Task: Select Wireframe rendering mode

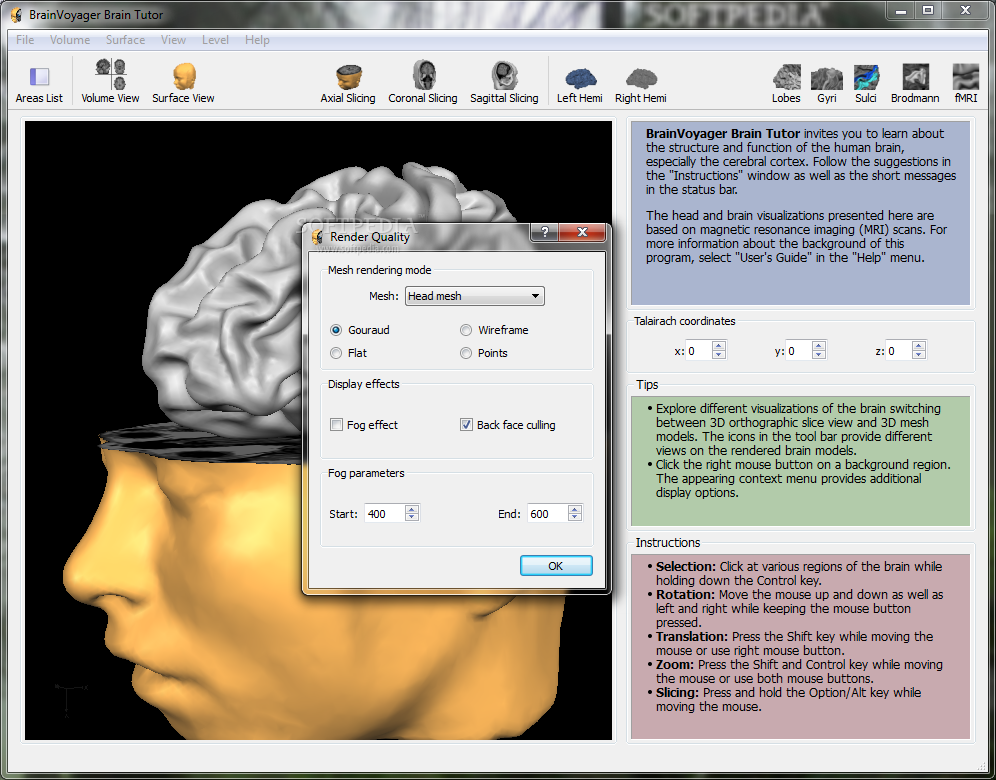Action: click(466, 330)
